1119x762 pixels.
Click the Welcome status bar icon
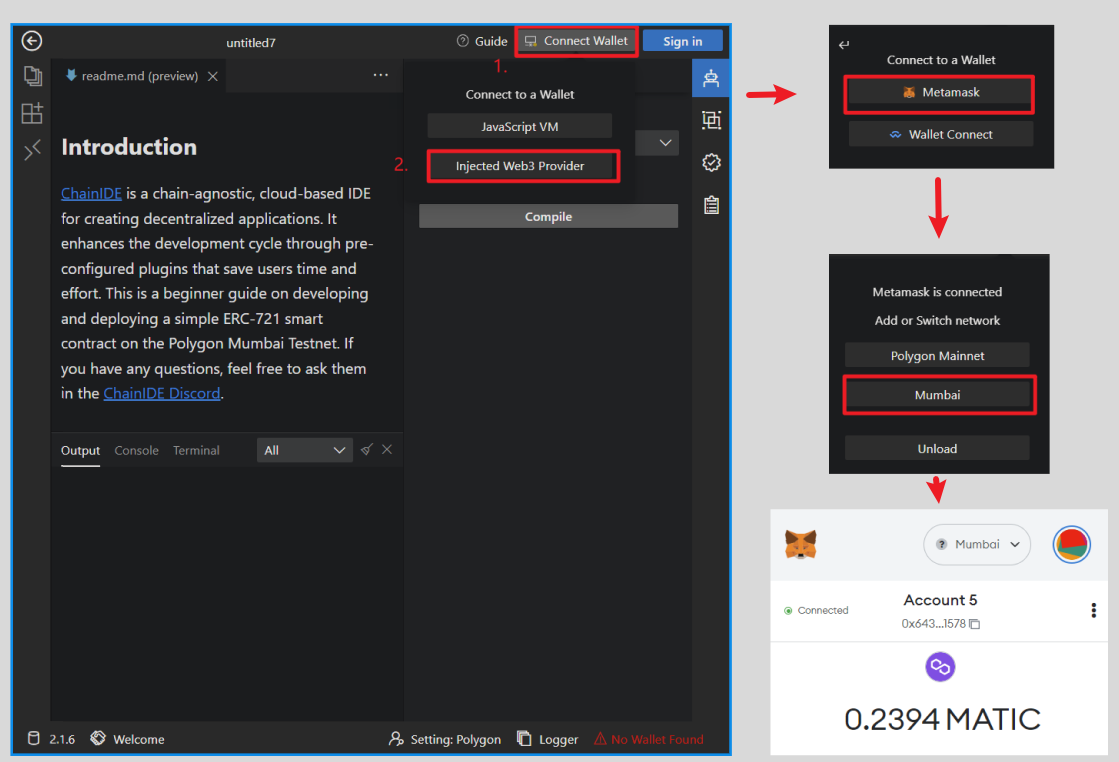click(x=98, y=738)
